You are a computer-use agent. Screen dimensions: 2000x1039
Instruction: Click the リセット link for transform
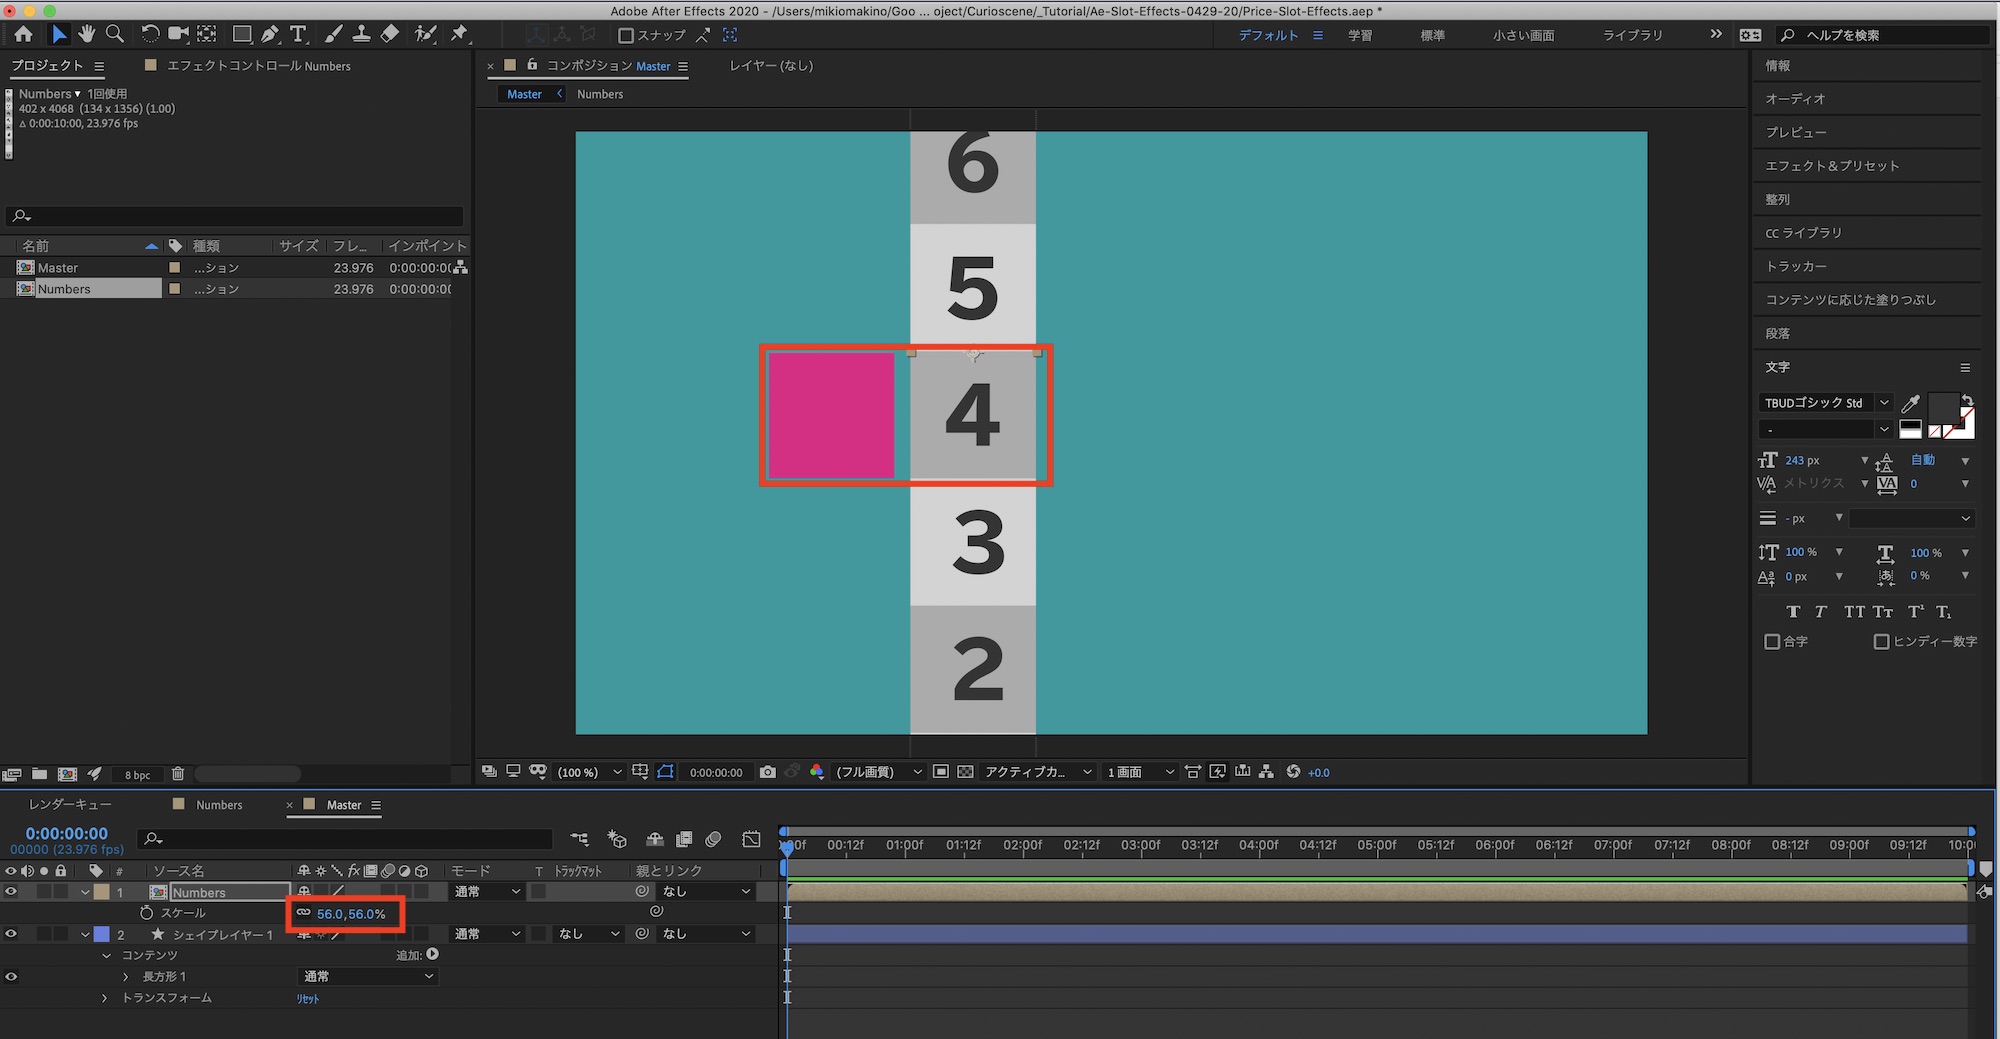[x=308, y=998]
